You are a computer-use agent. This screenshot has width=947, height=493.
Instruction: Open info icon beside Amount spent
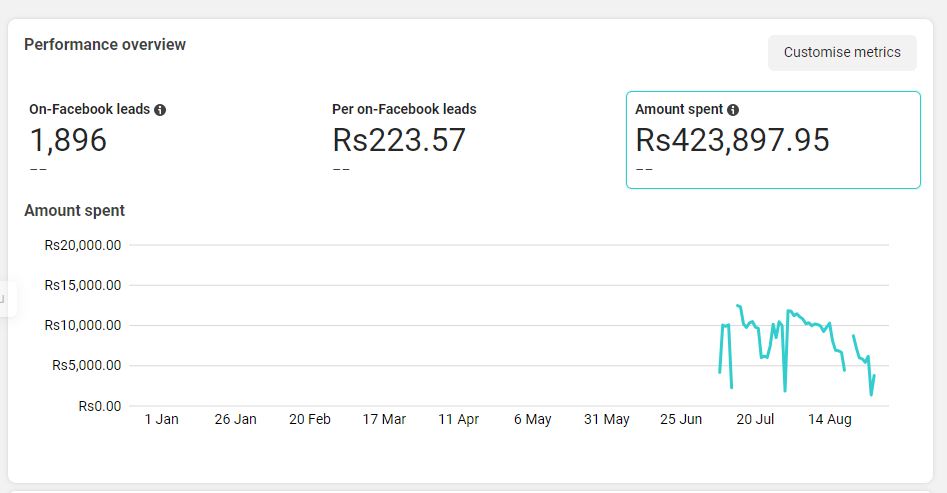733,110
